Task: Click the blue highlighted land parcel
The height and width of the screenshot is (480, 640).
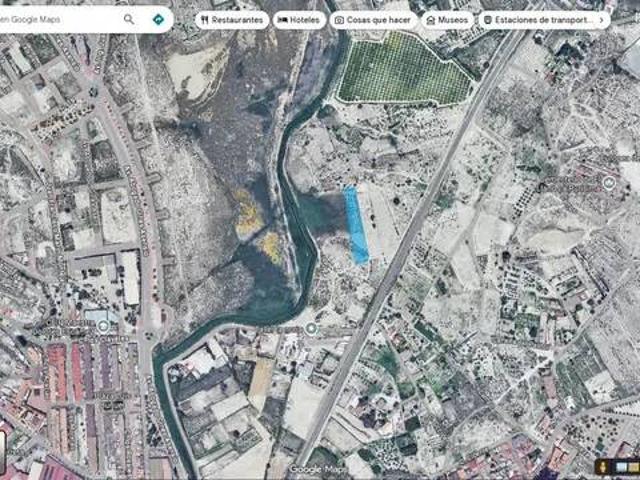Action: (356, 225)
